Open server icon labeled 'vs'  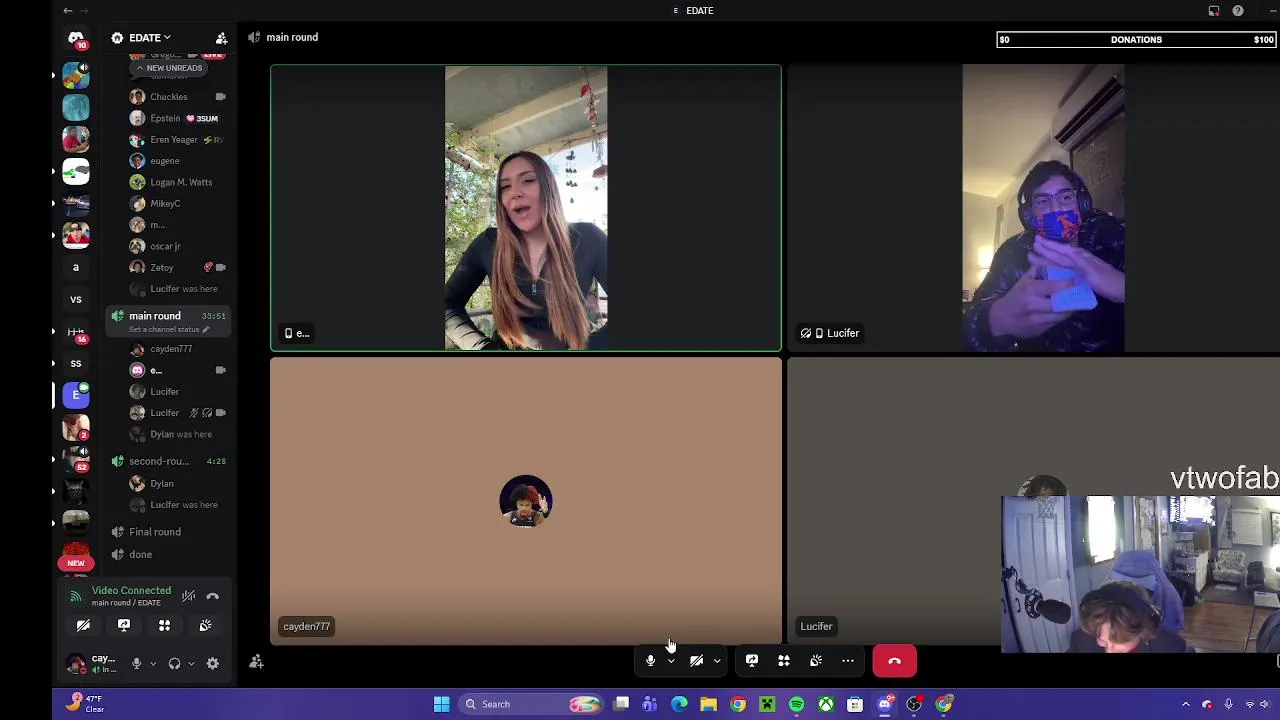76,299
